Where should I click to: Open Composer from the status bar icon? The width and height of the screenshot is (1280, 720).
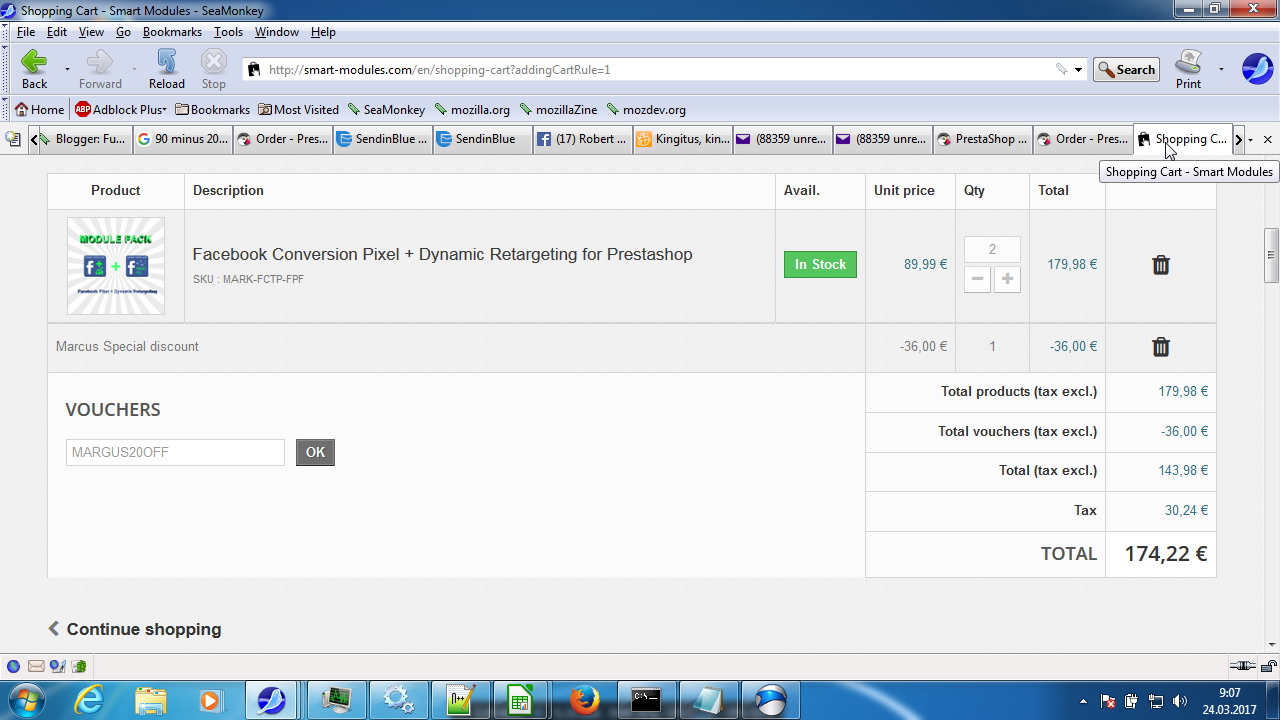58,666
